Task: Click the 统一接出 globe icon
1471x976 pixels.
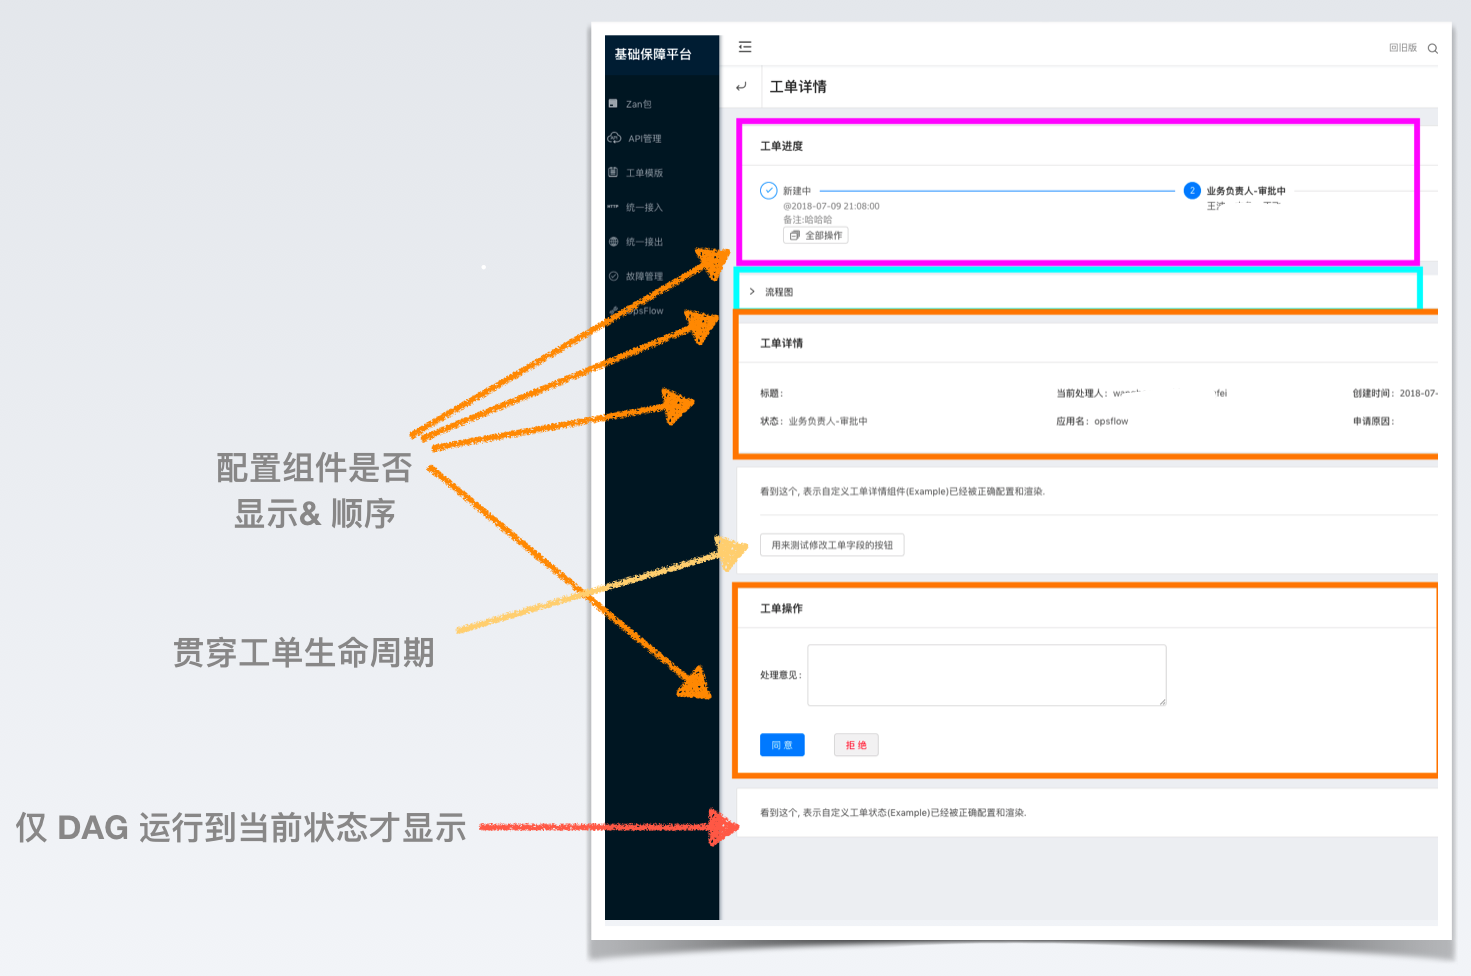Action: coord(613,241)
